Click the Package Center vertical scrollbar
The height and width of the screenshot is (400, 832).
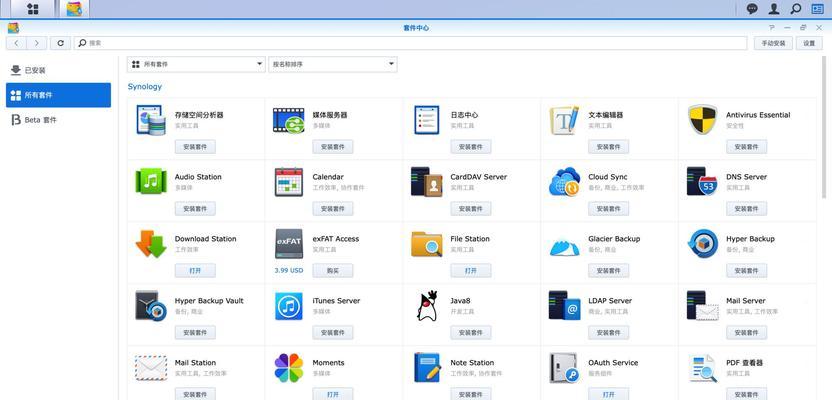pyautogui.click(x=823, y=126)
